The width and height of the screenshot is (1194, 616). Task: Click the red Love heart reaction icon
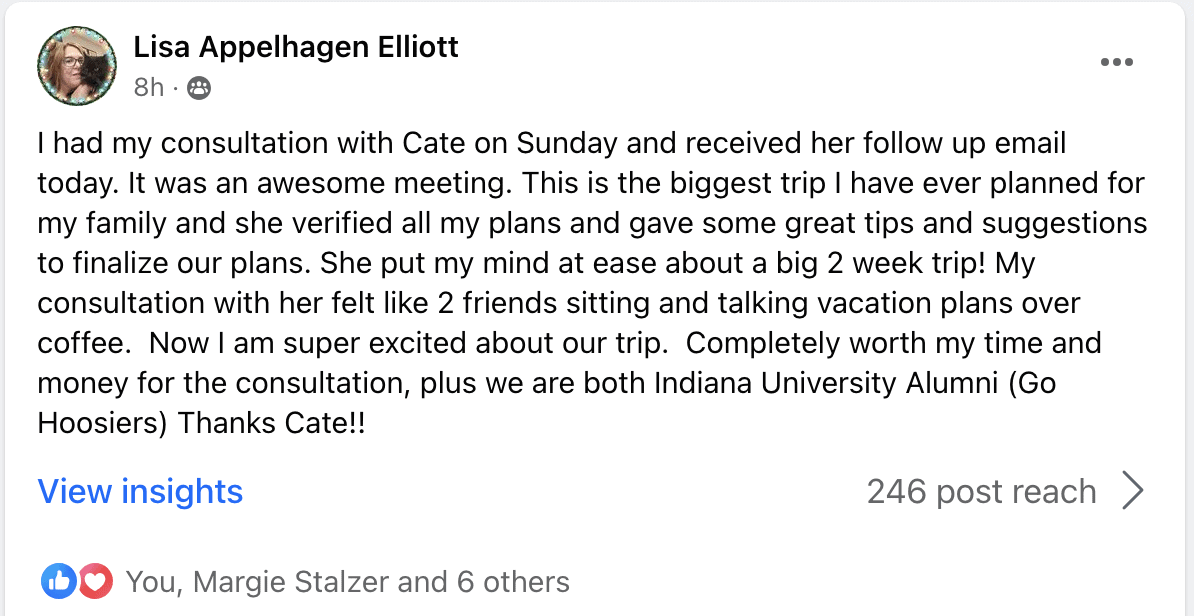click(x=95, y=581)
